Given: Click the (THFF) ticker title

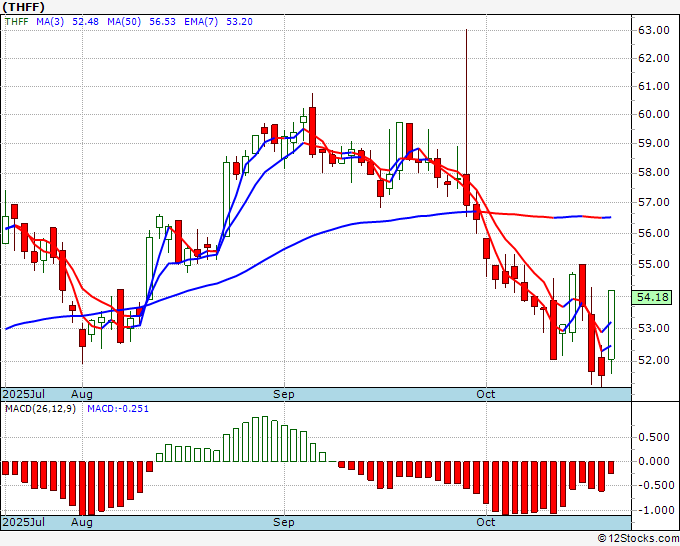Looking at the screenshot, I should click(x=23, y=7).
